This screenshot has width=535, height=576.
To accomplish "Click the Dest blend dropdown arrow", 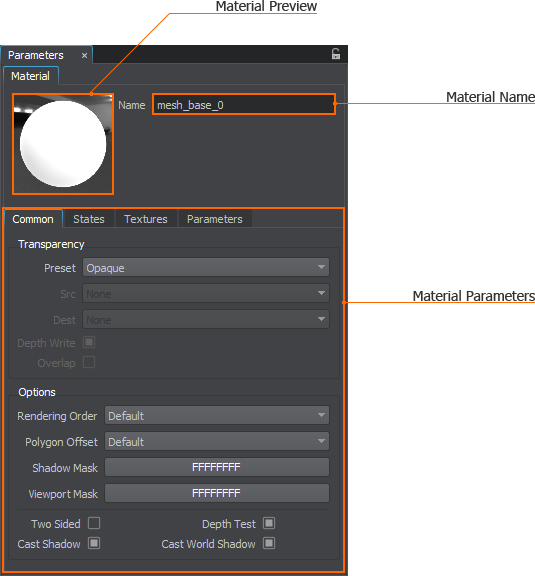I will pos(321,319).
